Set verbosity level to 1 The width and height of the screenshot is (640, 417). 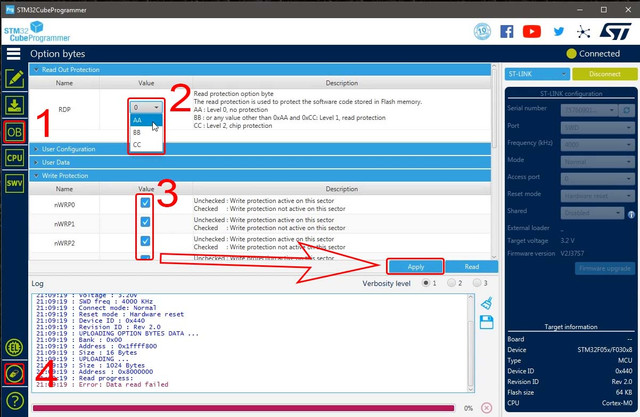click(426, 283)
